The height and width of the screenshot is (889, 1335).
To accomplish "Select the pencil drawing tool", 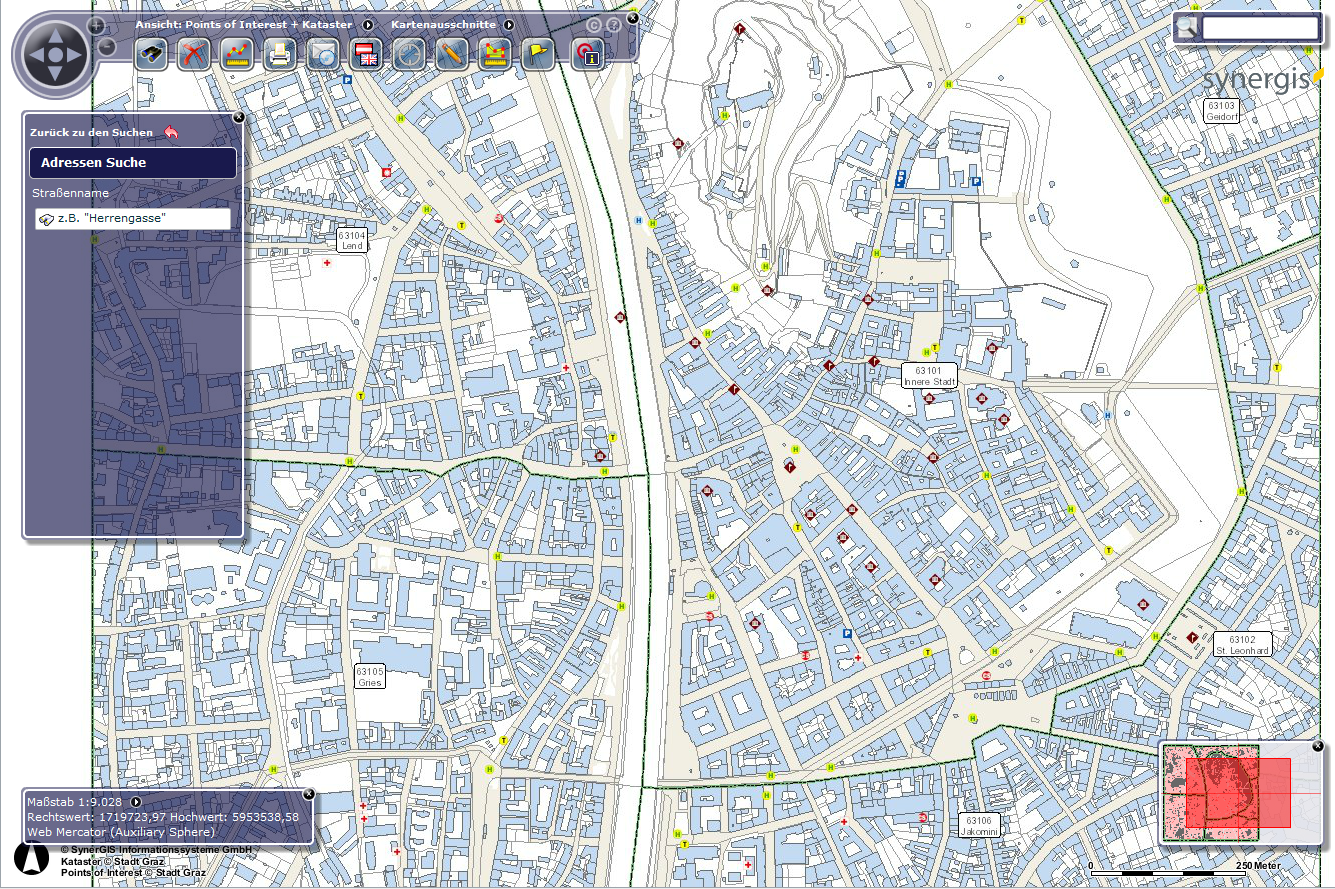I will click(452, 55).
